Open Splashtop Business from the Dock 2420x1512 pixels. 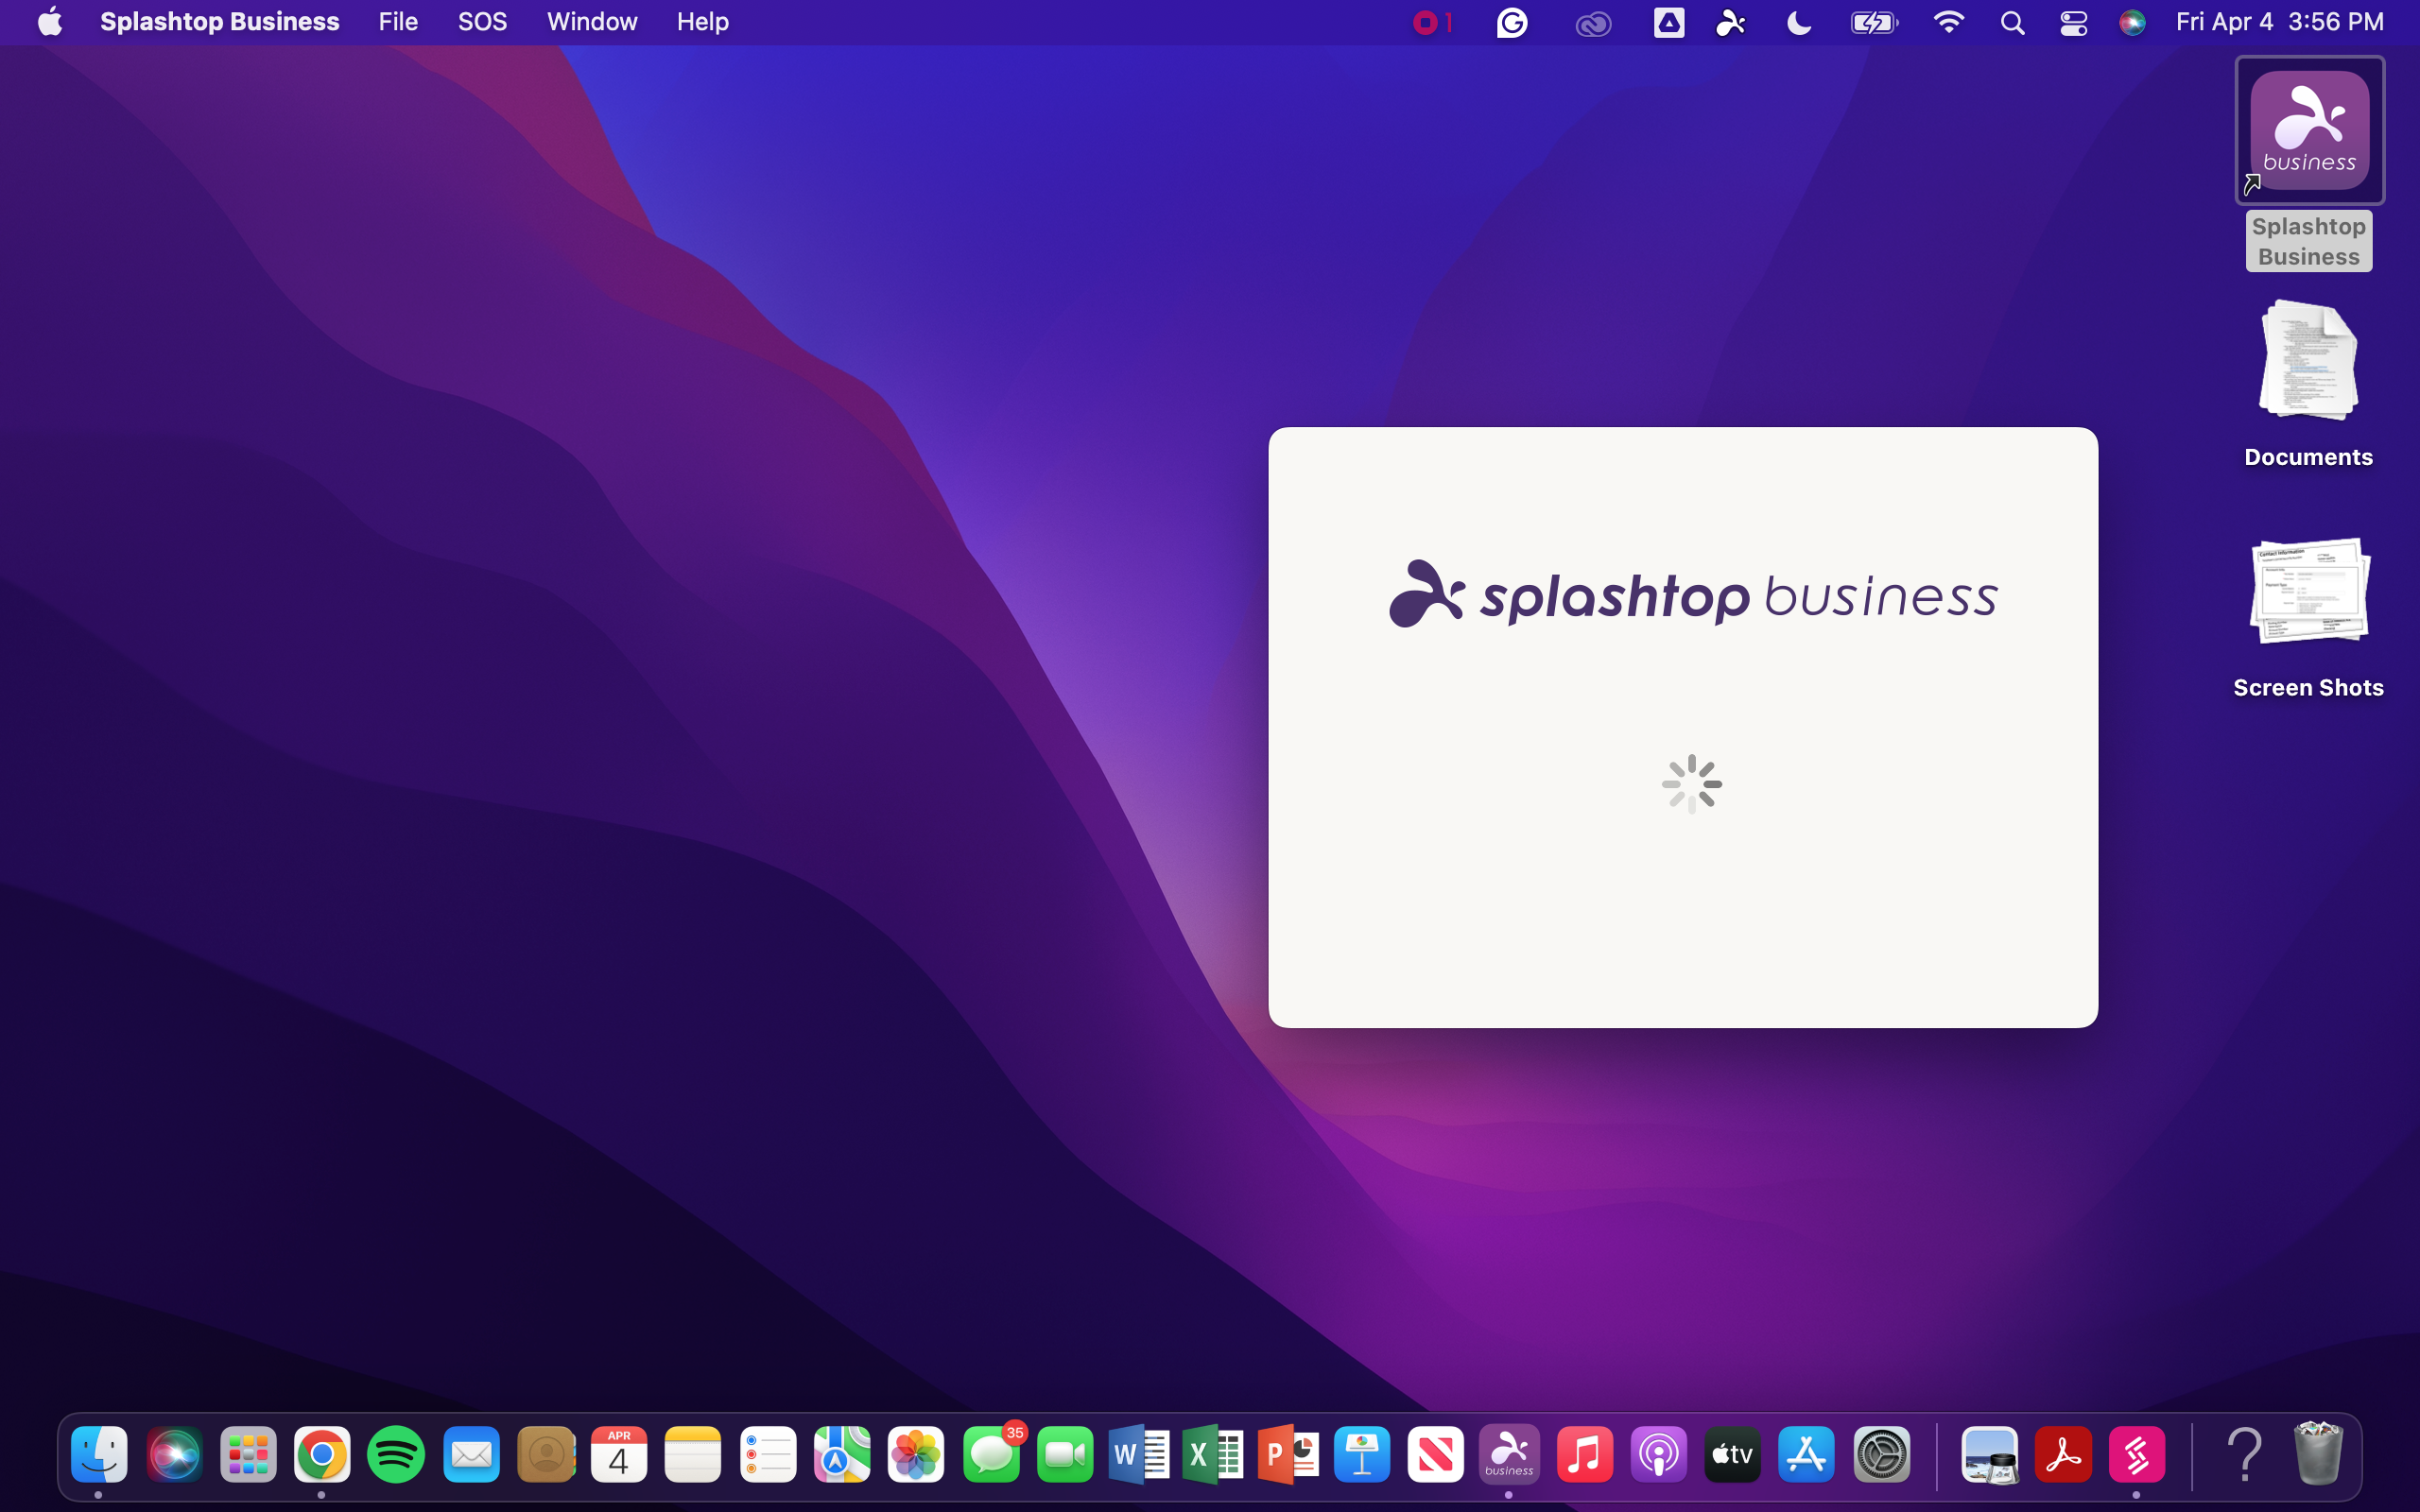click(x=1509, y=1454)
